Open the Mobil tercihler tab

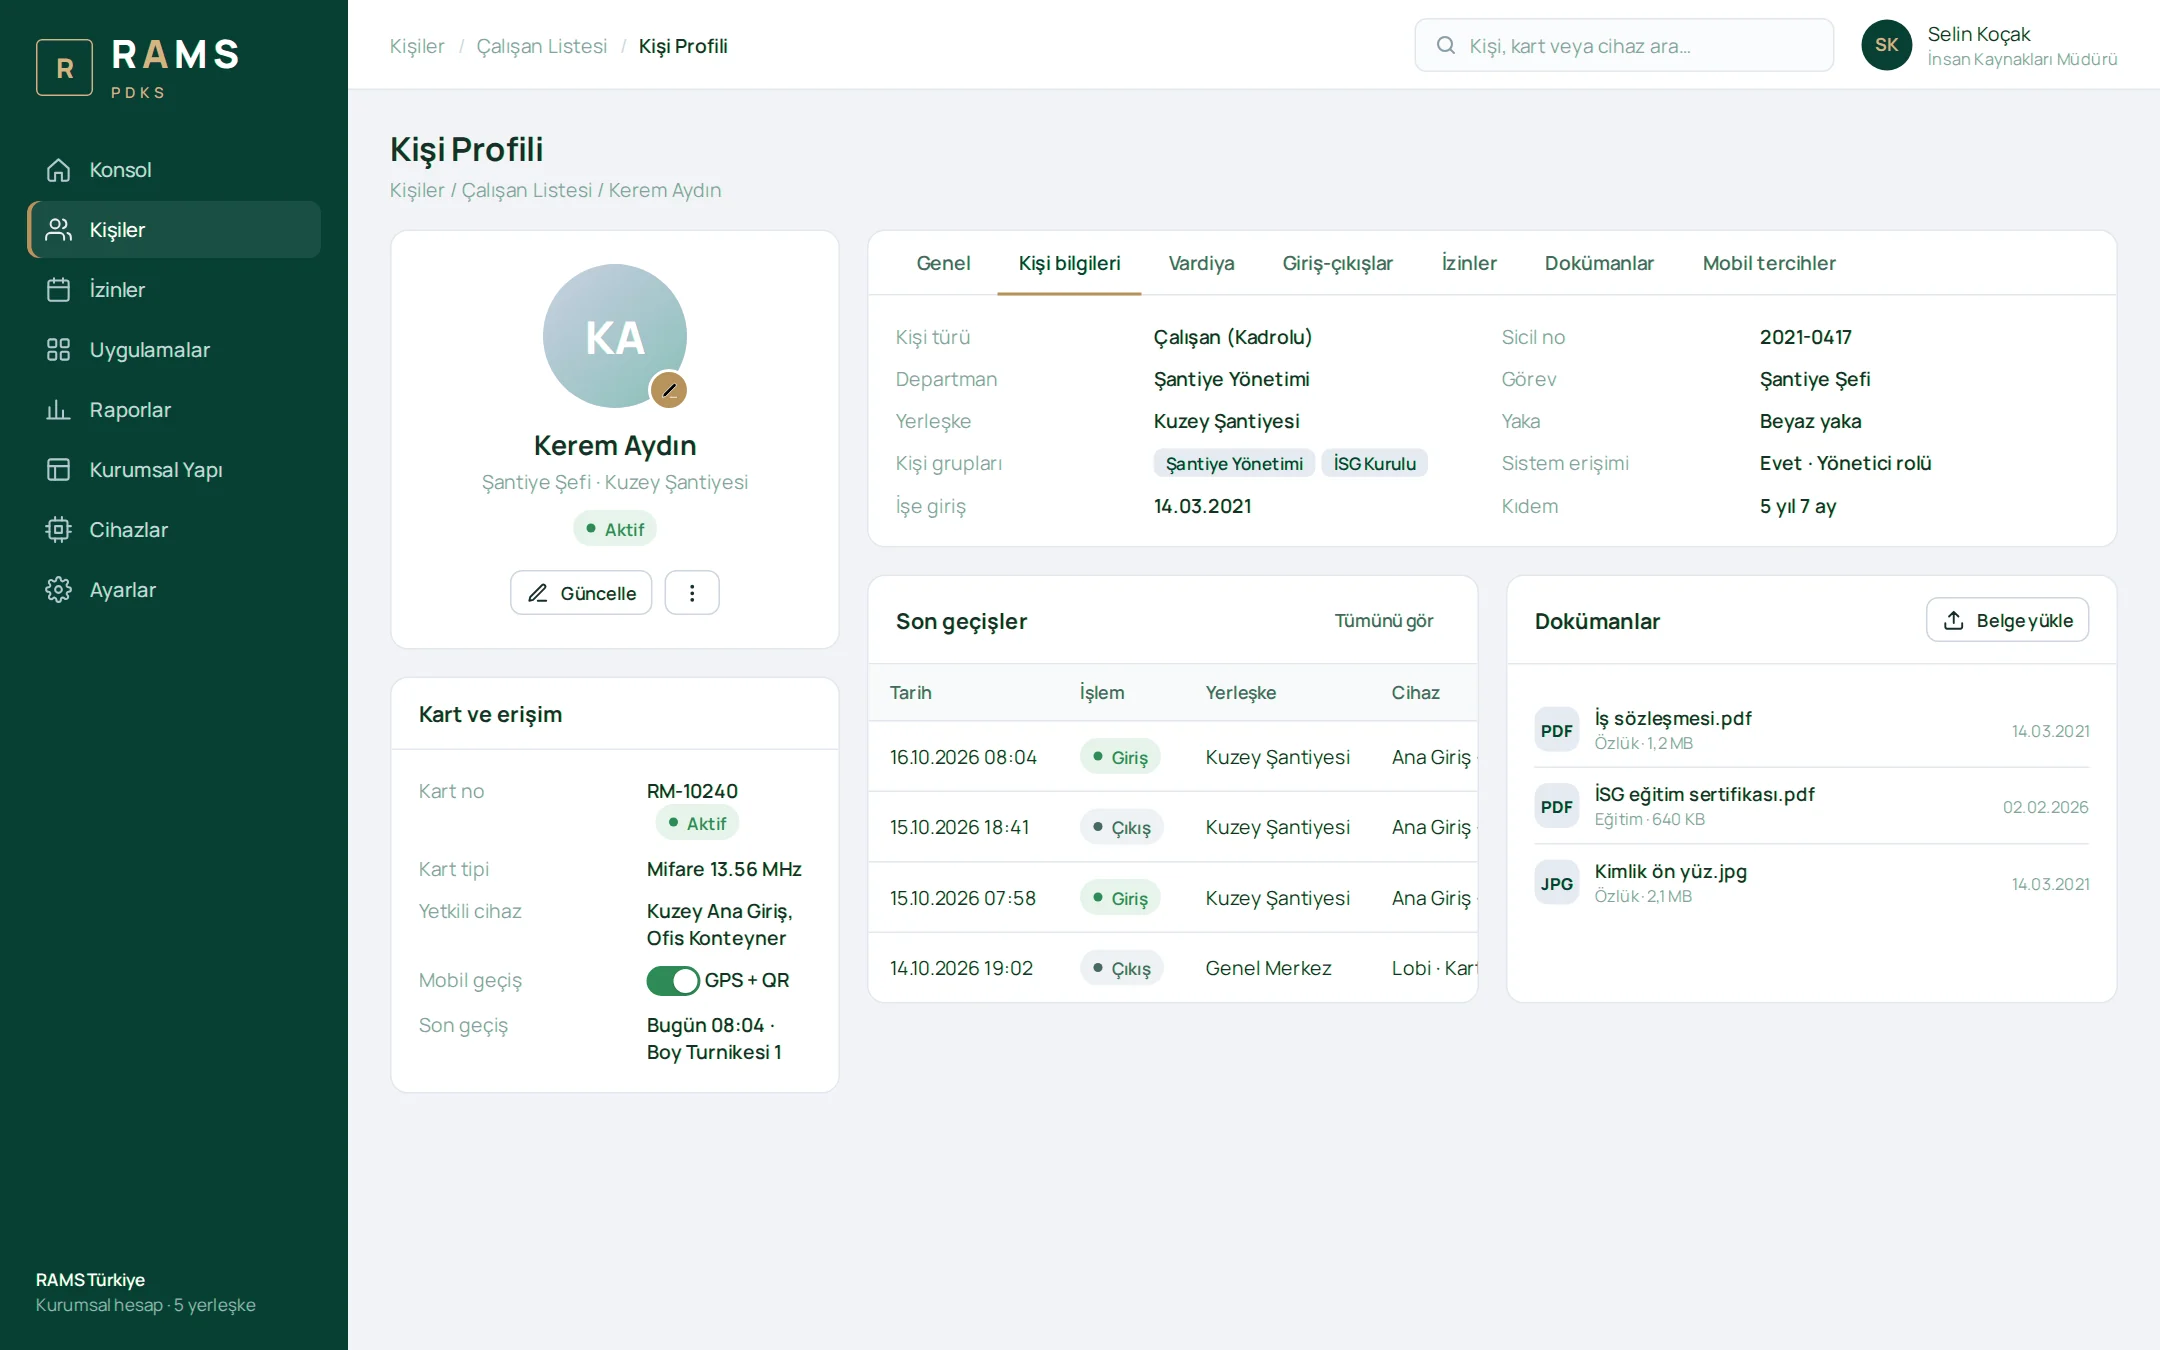[x=1769, y=263]
